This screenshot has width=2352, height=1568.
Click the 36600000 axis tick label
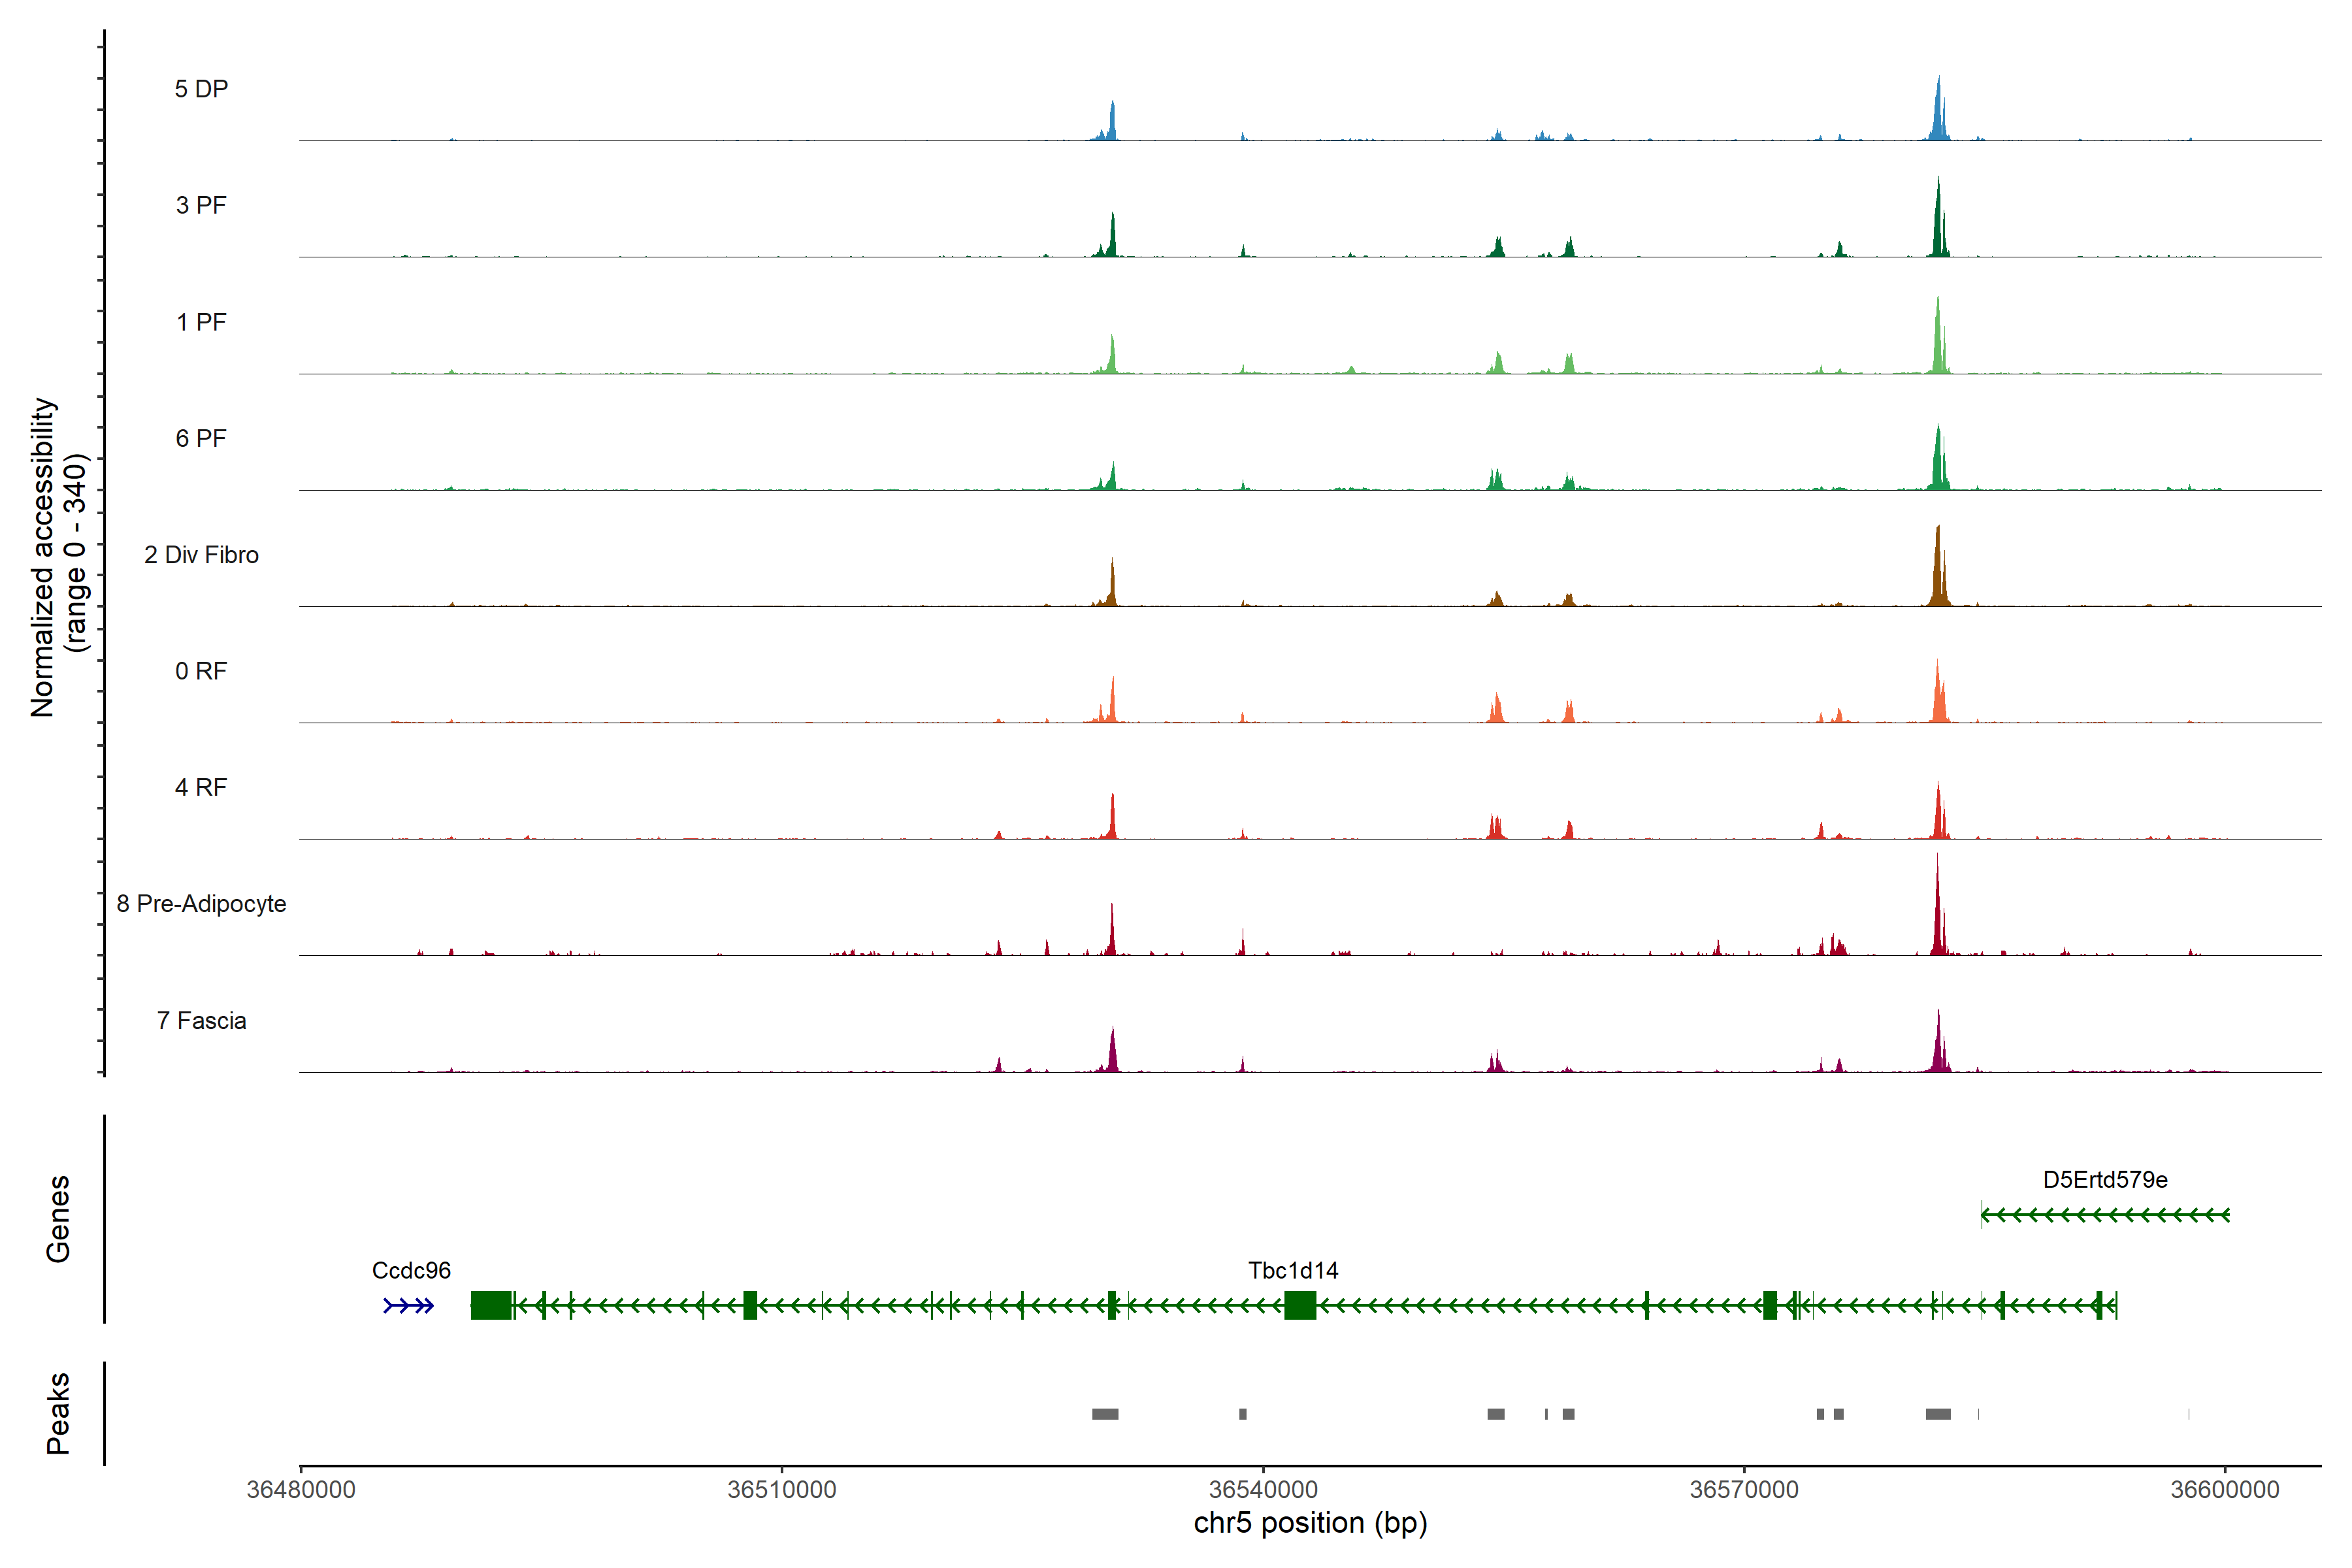click(x=2225, y=1490)
